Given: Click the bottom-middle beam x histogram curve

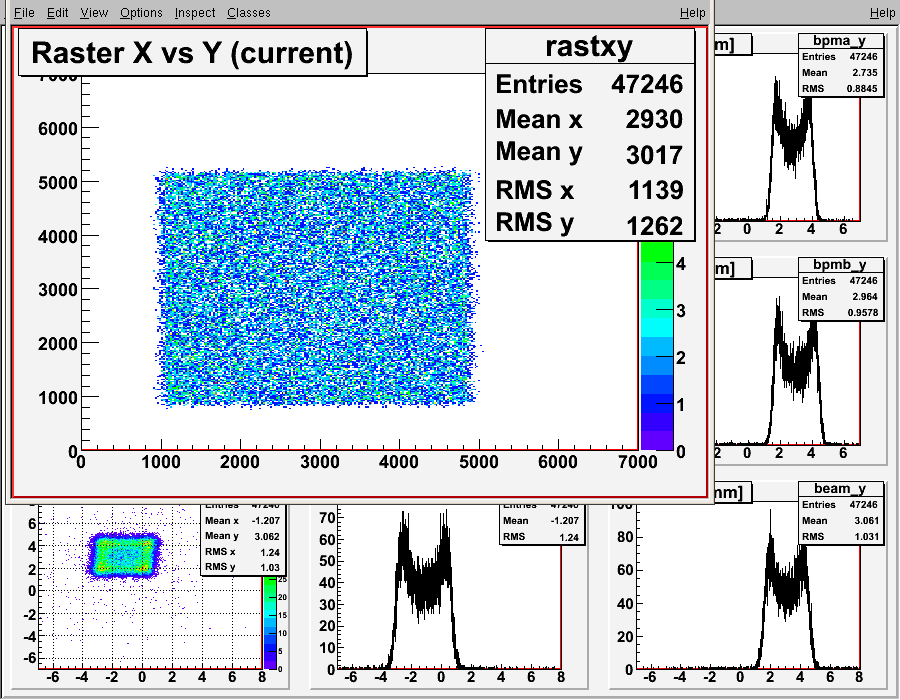Looking at the screenshot, I should [x=424, y=591].
